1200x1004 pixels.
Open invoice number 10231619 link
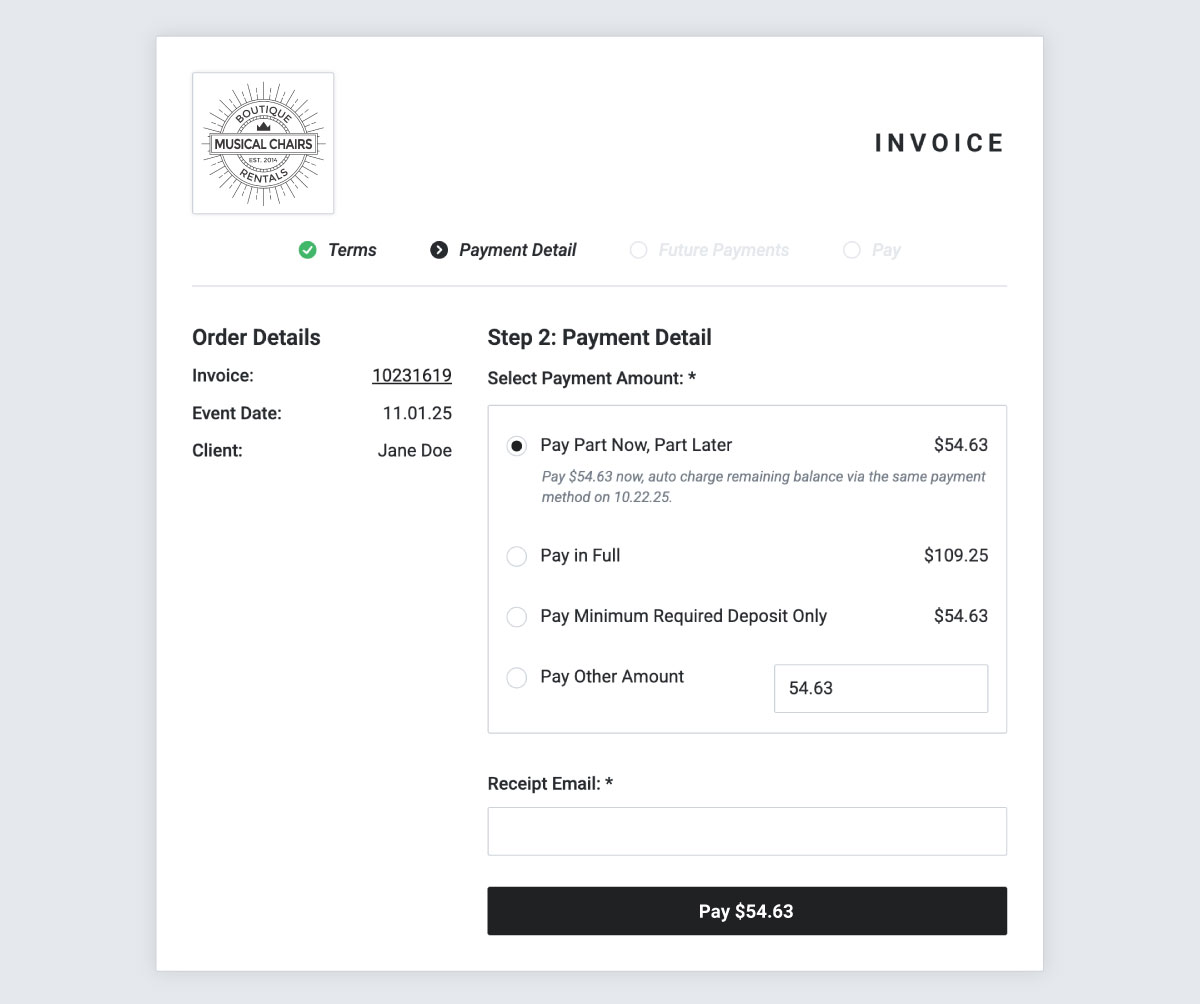[x=412, y=376]
